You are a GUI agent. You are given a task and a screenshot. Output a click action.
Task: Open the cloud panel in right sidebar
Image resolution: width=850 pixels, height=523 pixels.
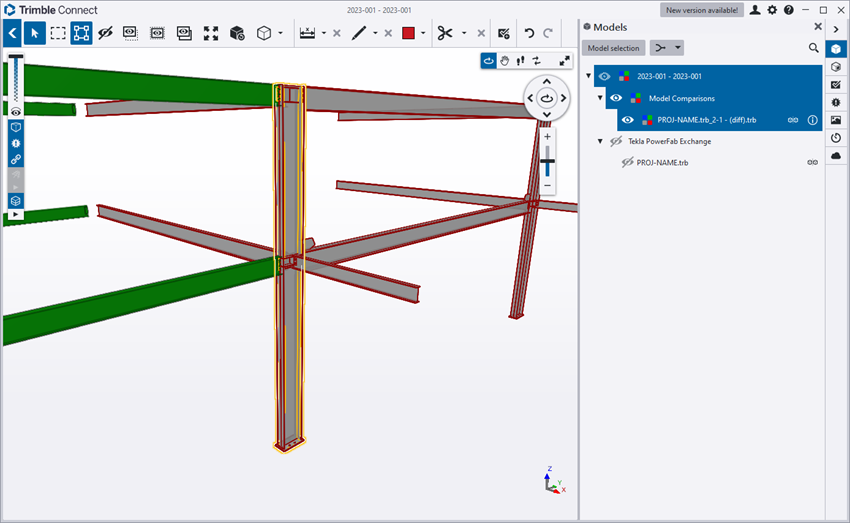click(x=836, y=155)
